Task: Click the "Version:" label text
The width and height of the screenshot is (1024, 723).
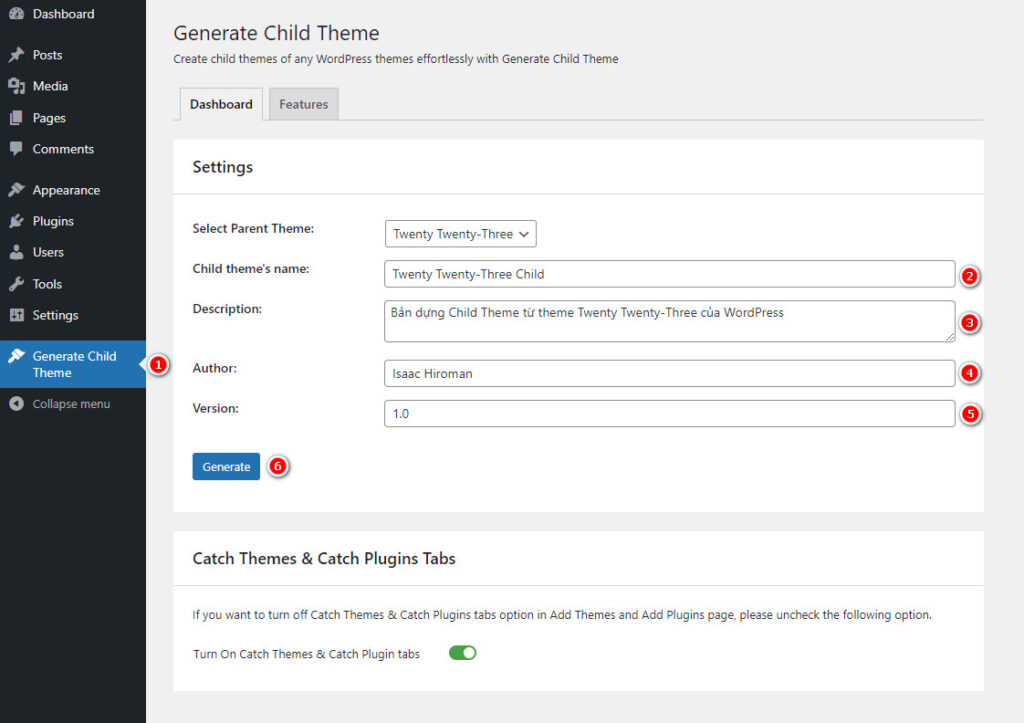Action: coord(216,408)
